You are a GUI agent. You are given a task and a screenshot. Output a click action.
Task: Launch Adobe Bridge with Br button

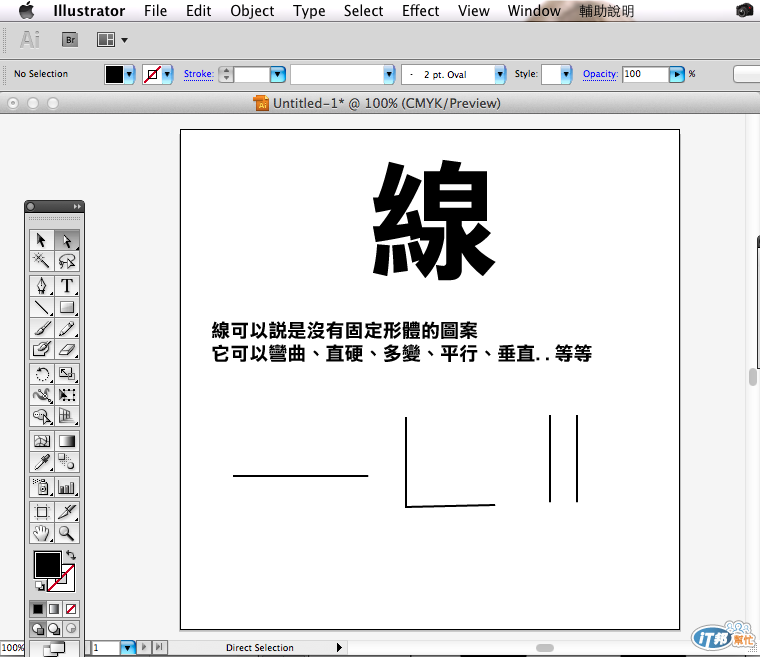[70, 40]
